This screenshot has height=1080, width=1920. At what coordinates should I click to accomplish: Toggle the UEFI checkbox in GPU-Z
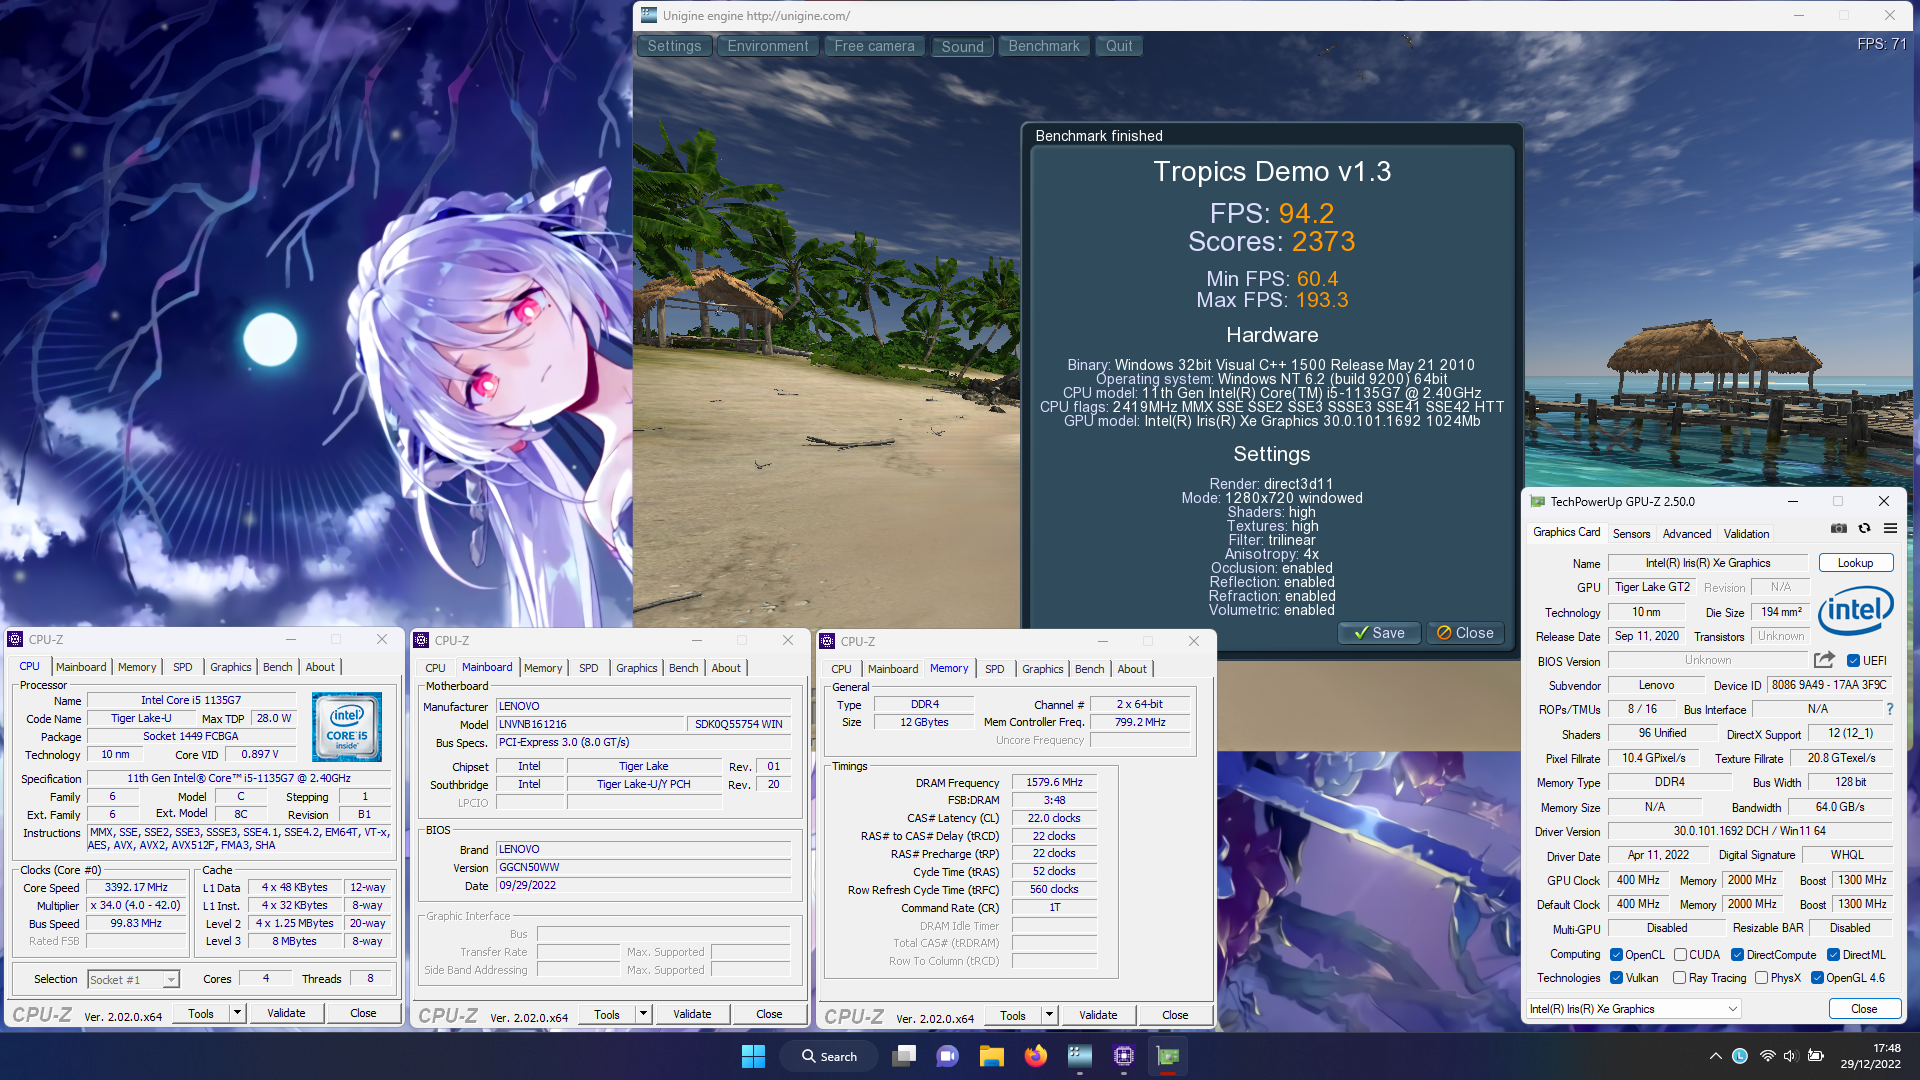[x=1853, y=660]
